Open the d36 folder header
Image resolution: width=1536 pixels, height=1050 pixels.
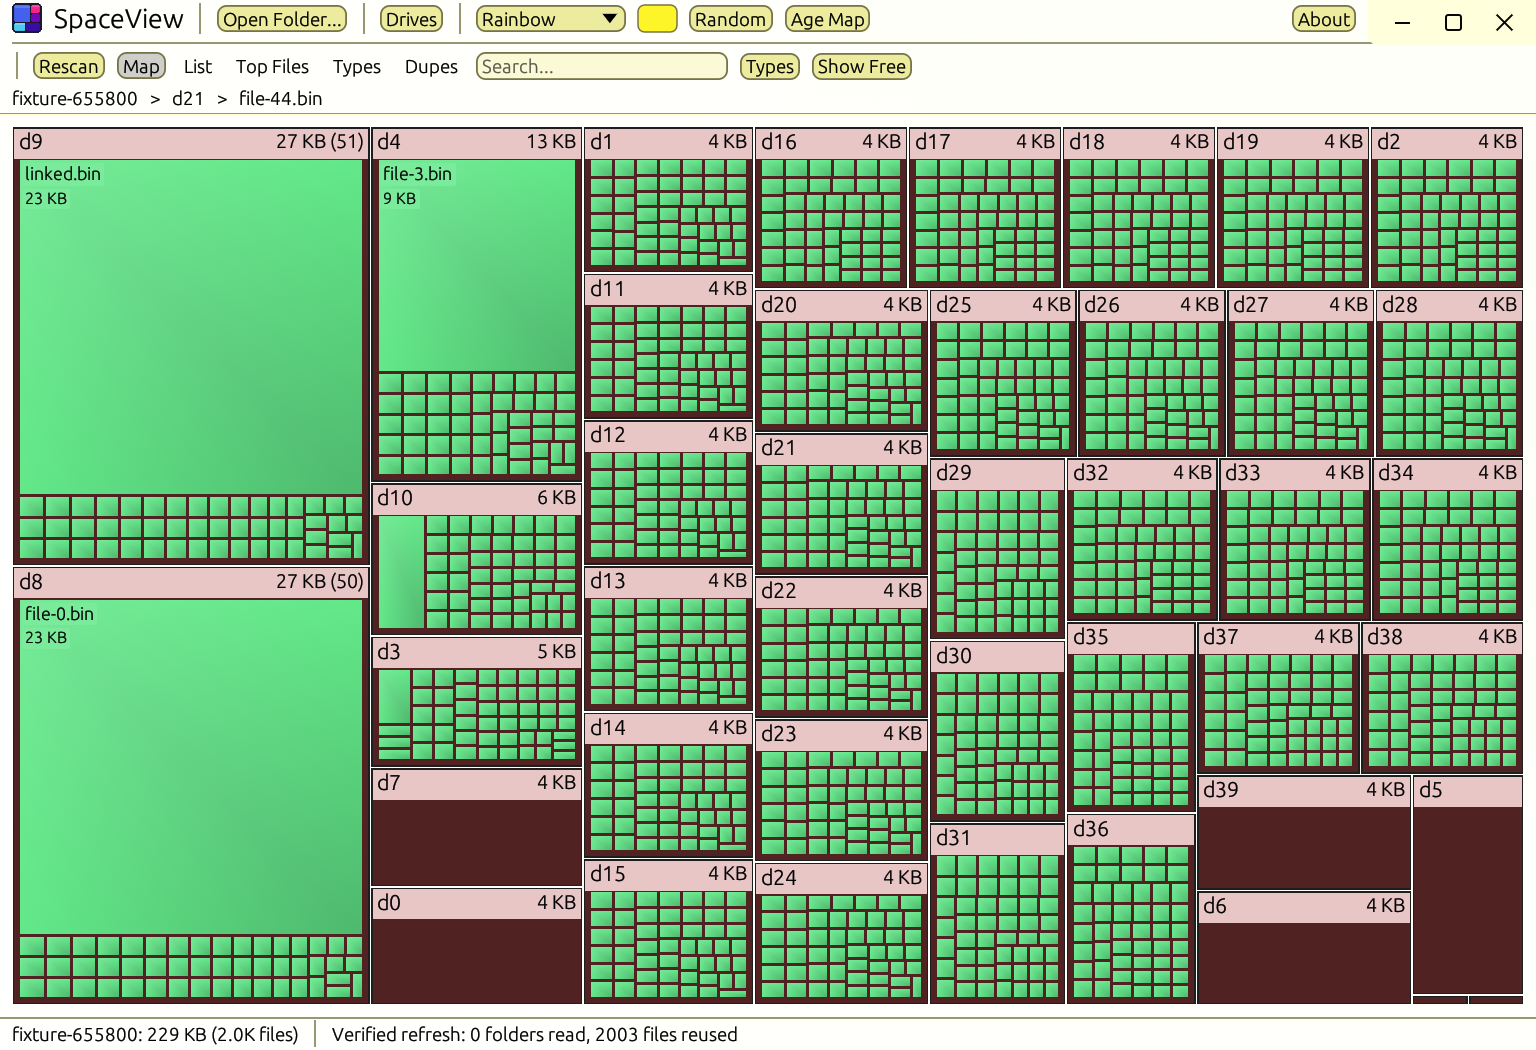(x=1131, y=829)
